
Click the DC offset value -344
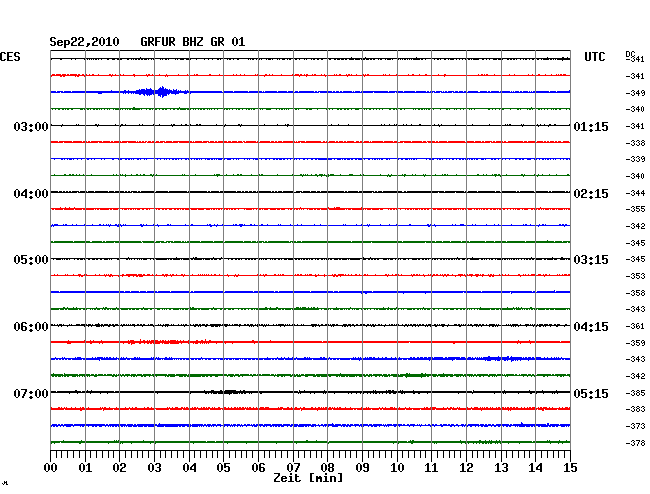635,194
